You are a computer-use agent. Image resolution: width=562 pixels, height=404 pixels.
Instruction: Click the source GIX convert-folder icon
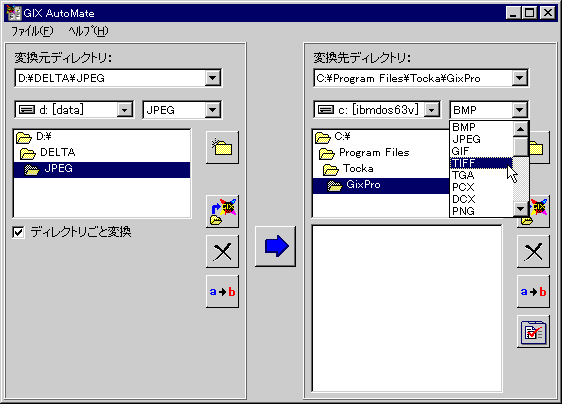(x=222, y=211)
